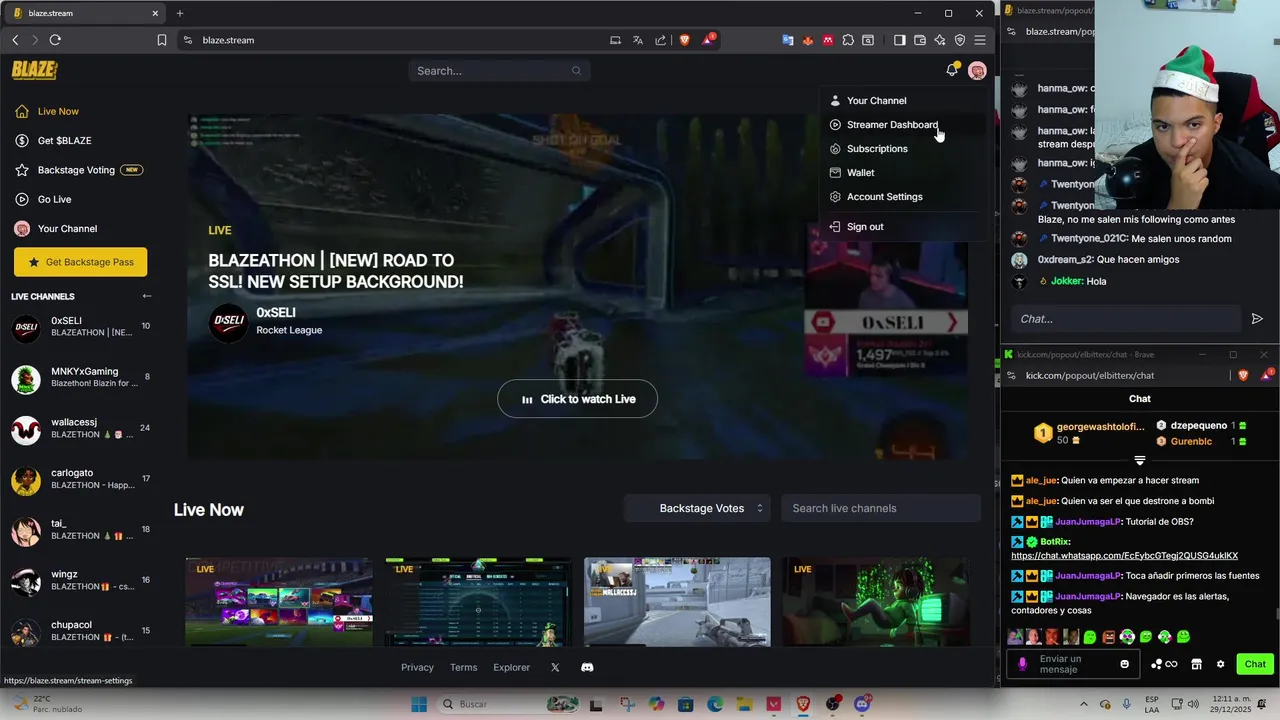
Task: Open the tai_ live channel
Action: pos(80,530)
